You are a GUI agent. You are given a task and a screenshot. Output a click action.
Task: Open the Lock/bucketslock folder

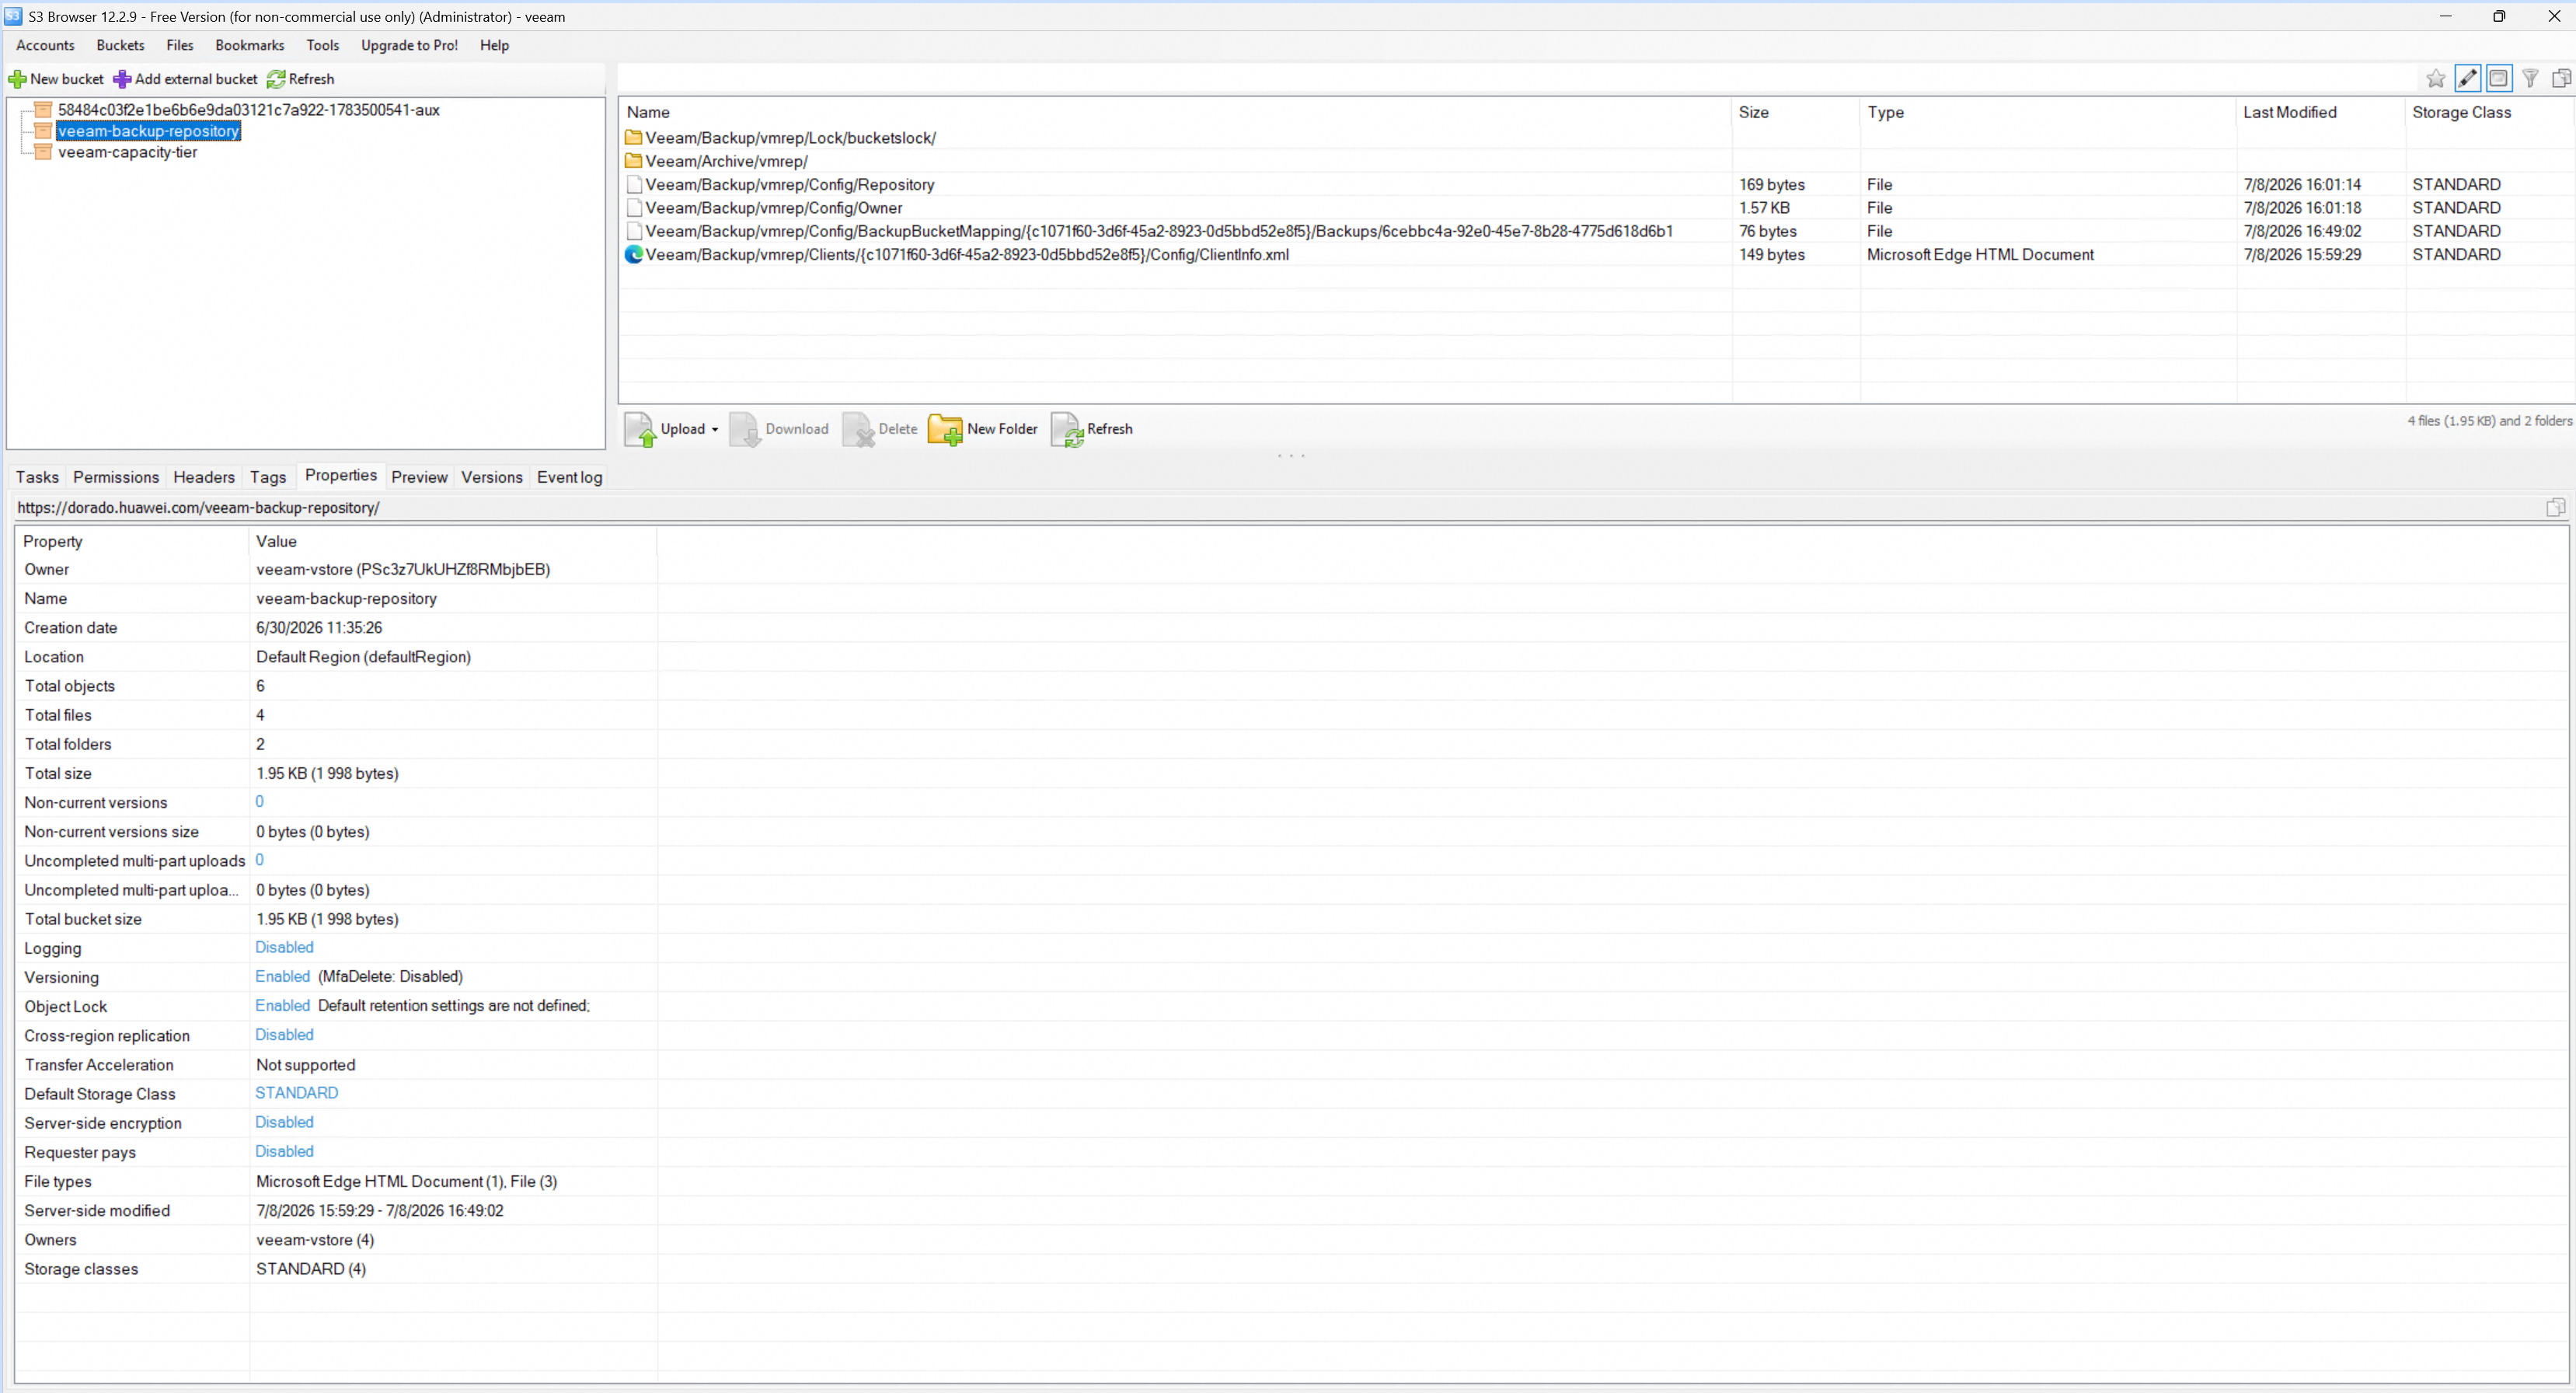coord(790,138)
